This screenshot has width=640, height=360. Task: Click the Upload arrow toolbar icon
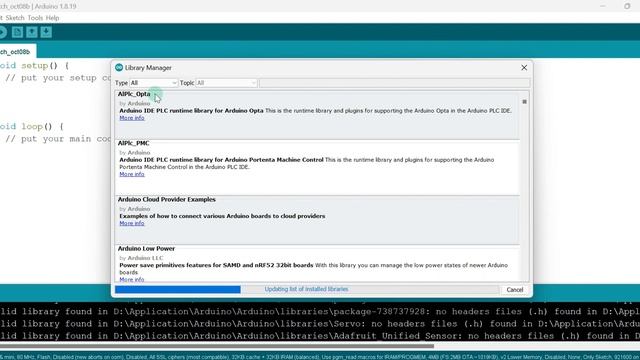pyautogui.click(x=2, y=32)
